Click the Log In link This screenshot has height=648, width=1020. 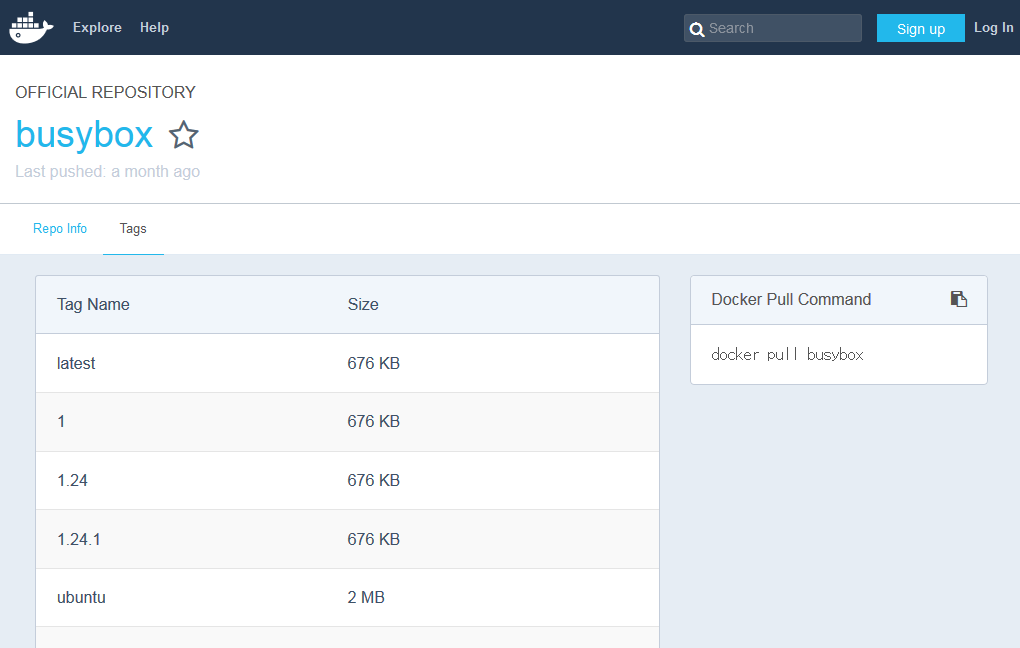(x=993, y=27)
